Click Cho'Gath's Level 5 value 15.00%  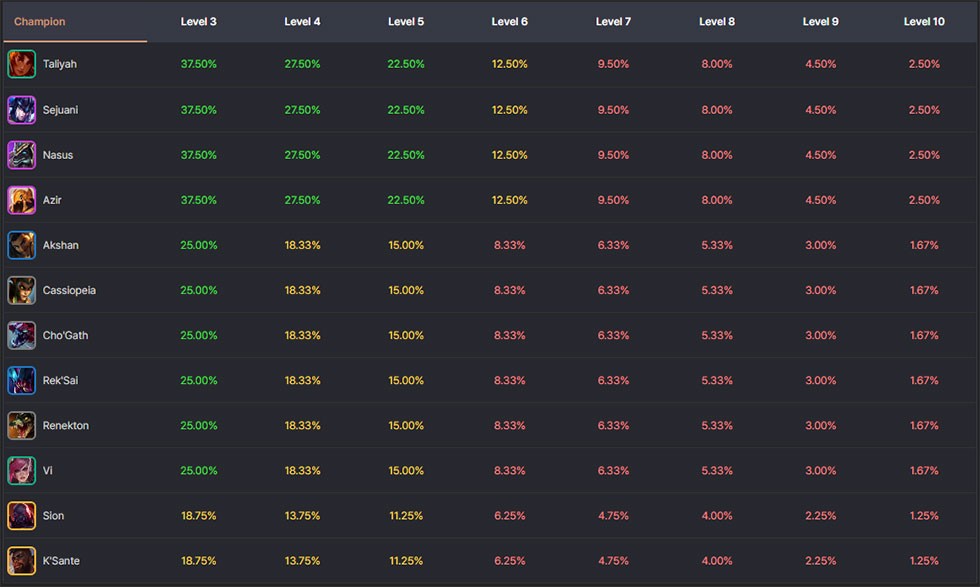(406, 335)
